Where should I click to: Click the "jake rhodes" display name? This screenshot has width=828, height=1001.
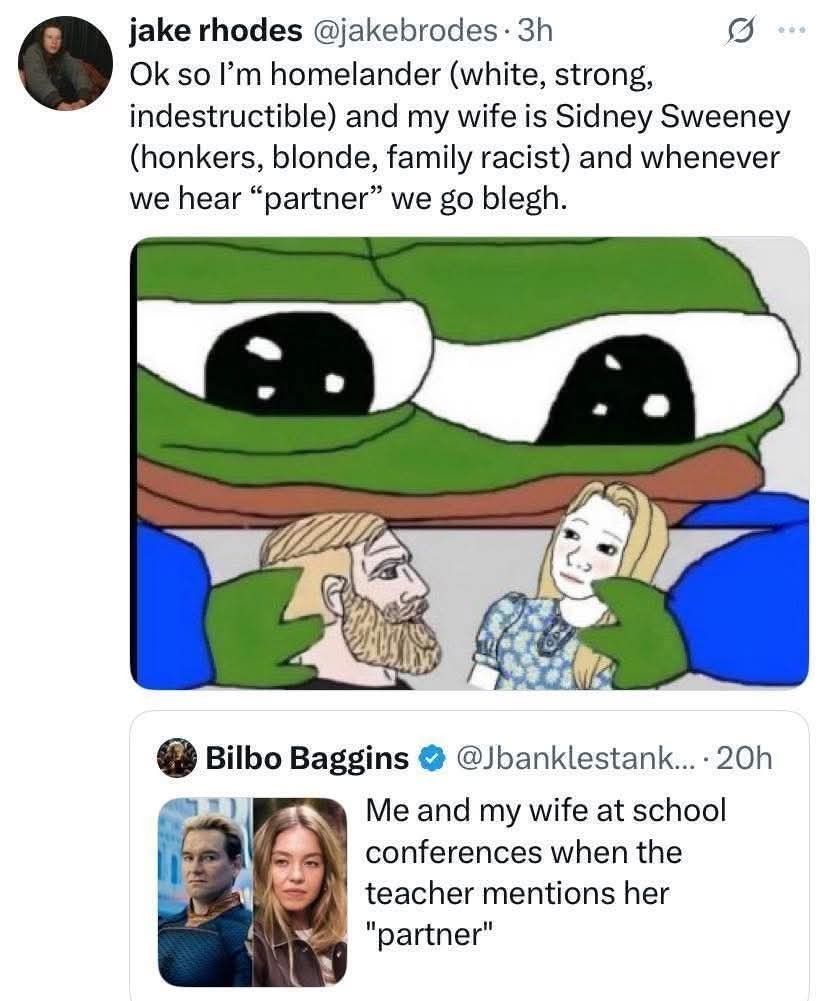tap(216, 31)
